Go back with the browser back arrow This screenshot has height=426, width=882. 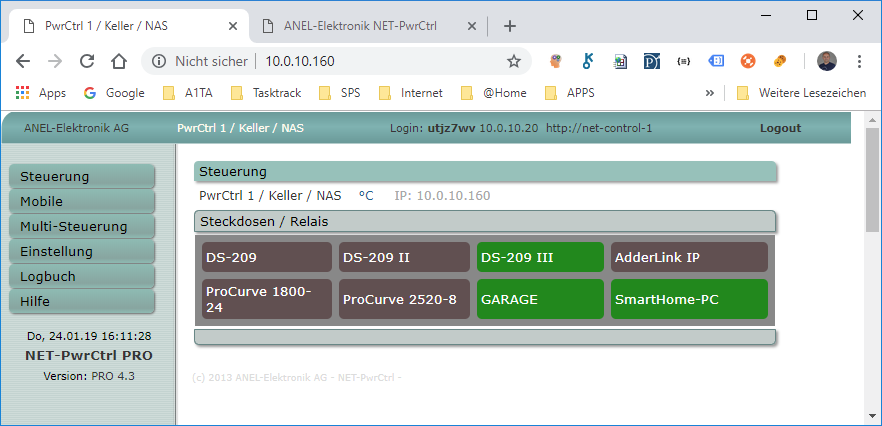[22, 61]
